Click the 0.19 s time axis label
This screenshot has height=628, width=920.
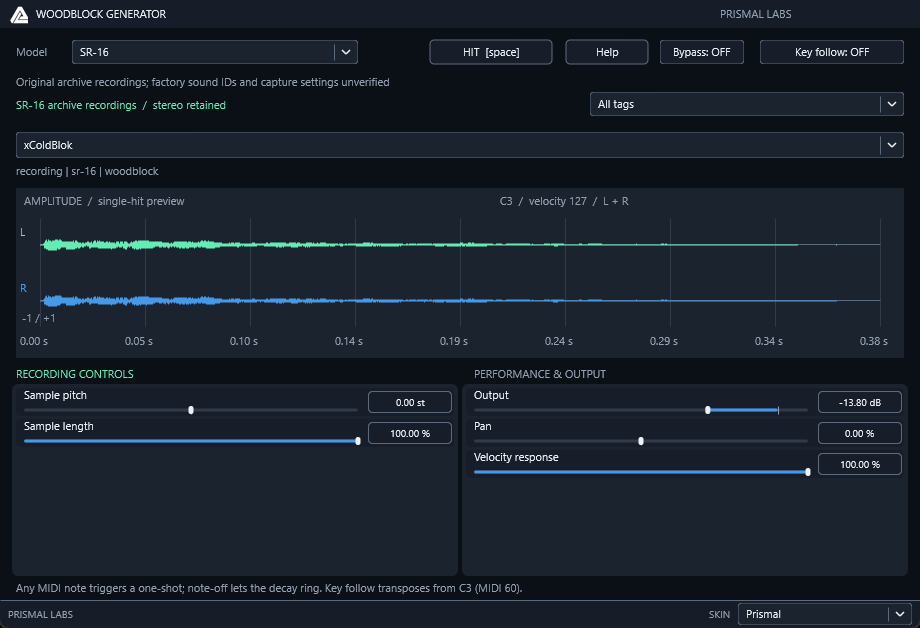[454, 342]
